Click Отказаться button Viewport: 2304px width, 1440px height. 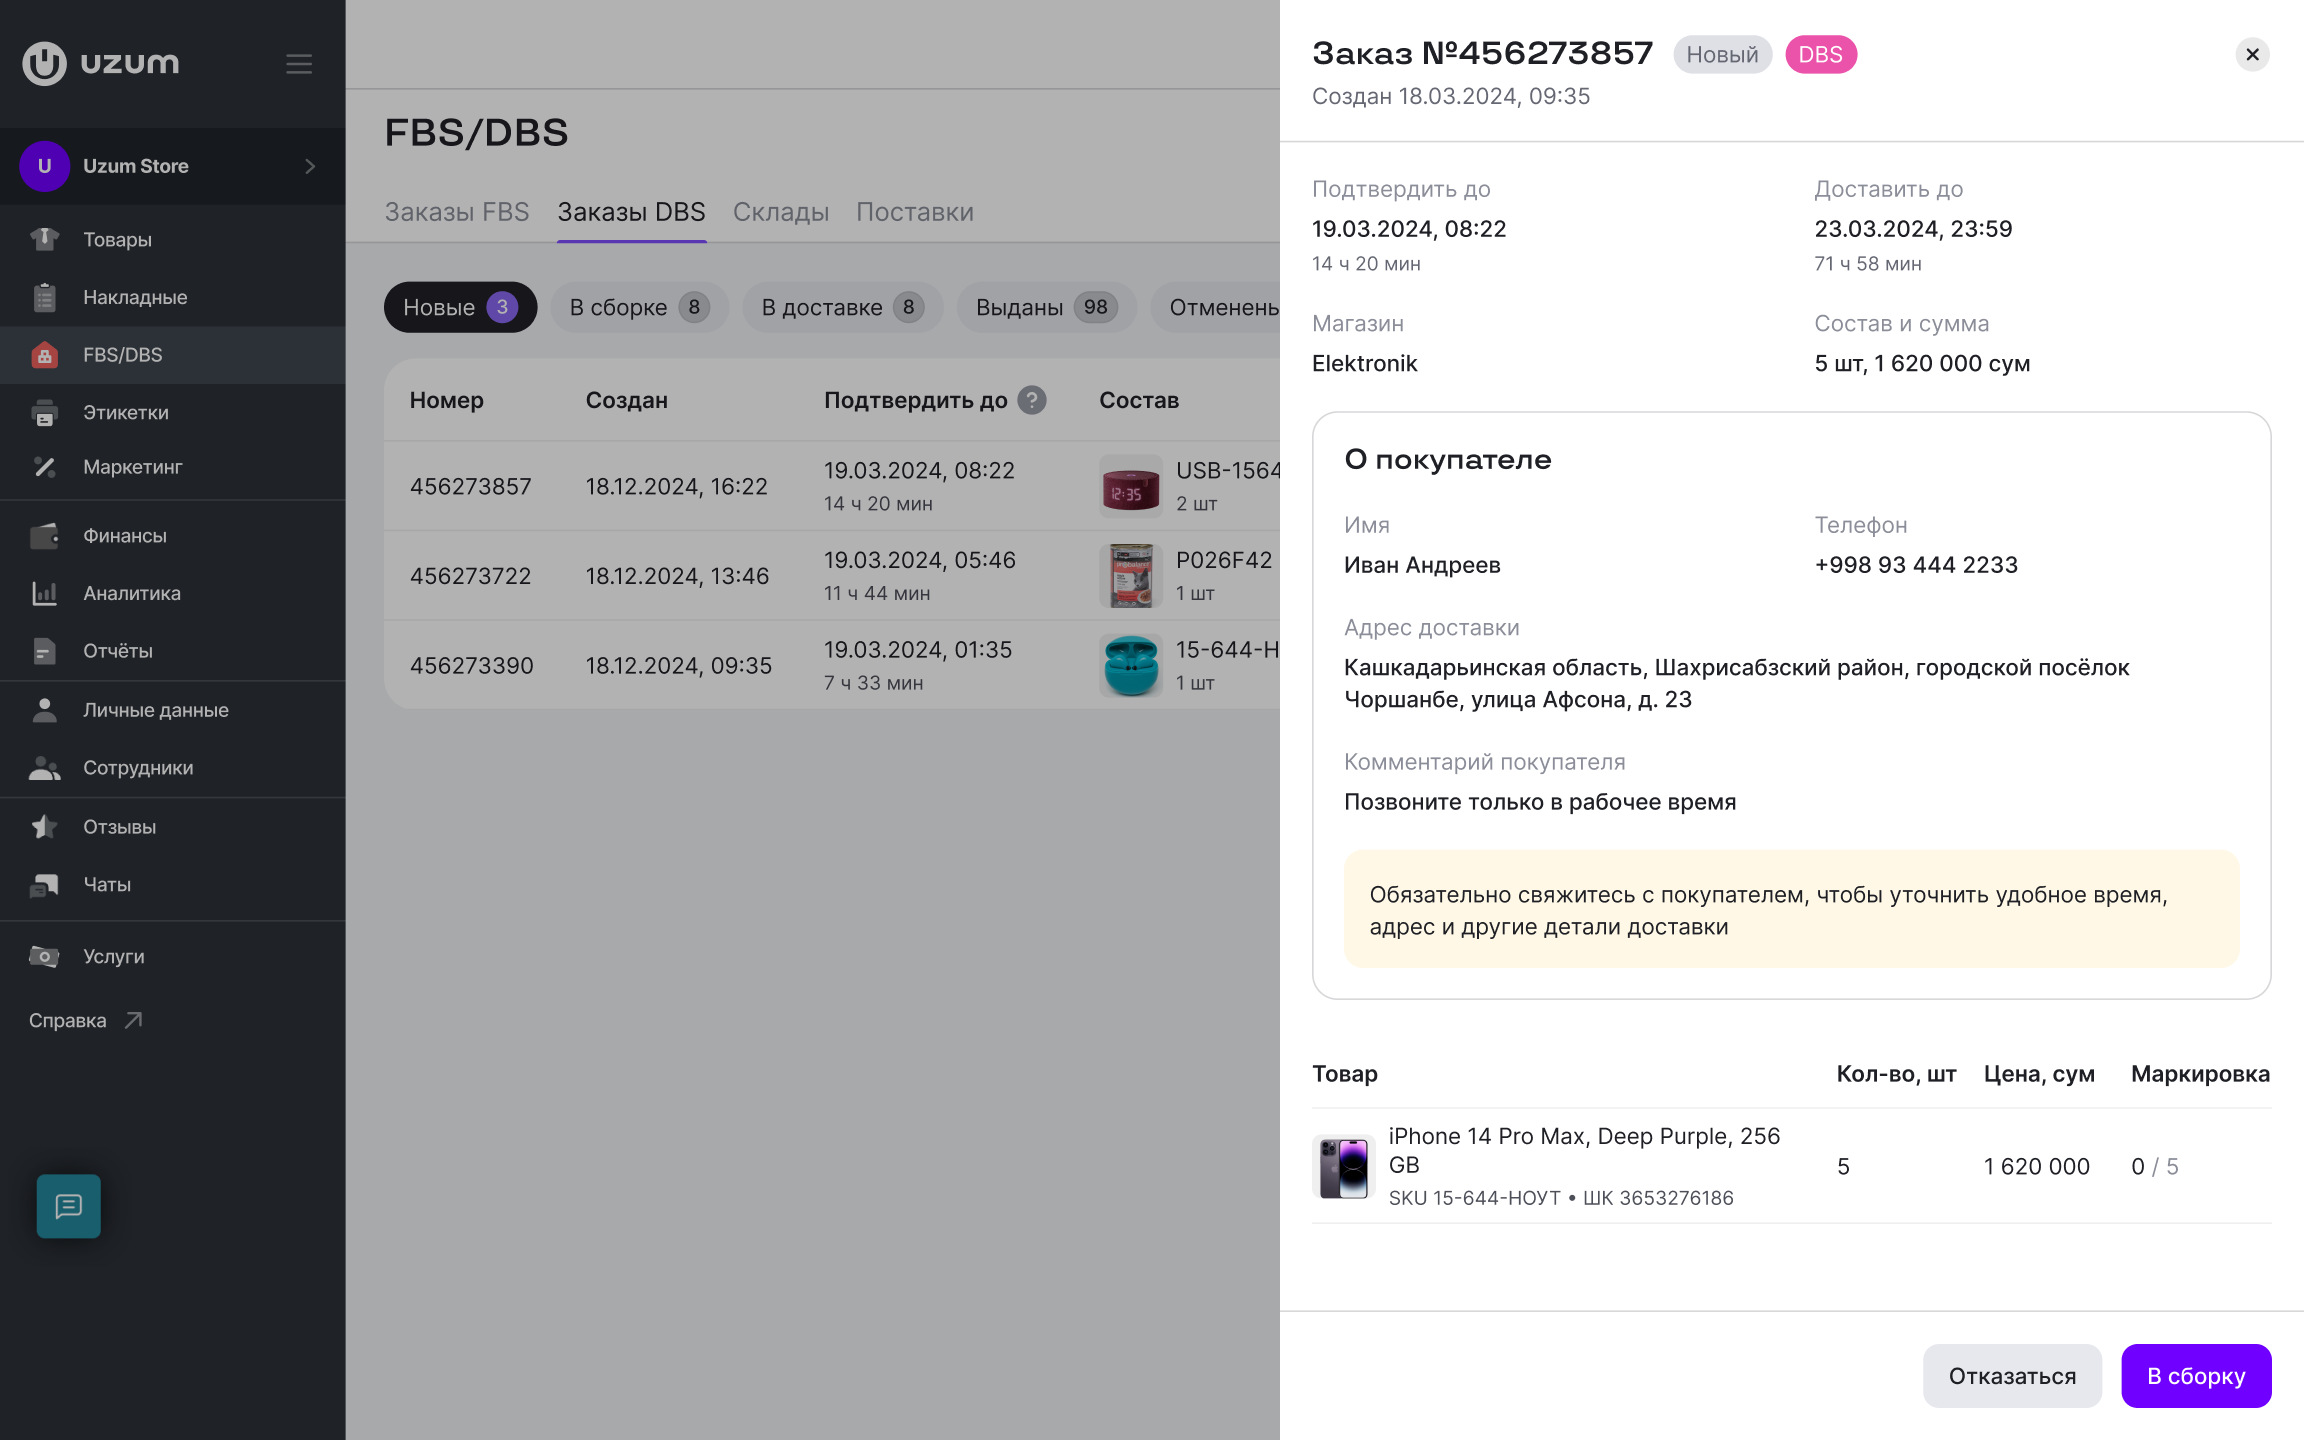(2012, 1376)
